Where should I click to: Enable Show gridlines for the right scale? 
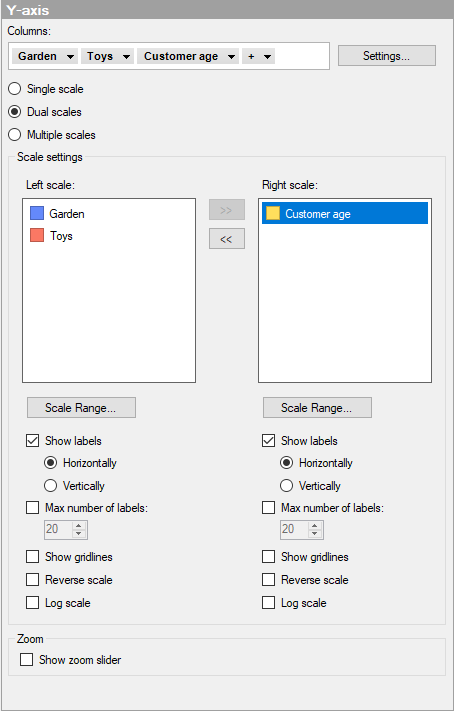[x=268, y=557]
